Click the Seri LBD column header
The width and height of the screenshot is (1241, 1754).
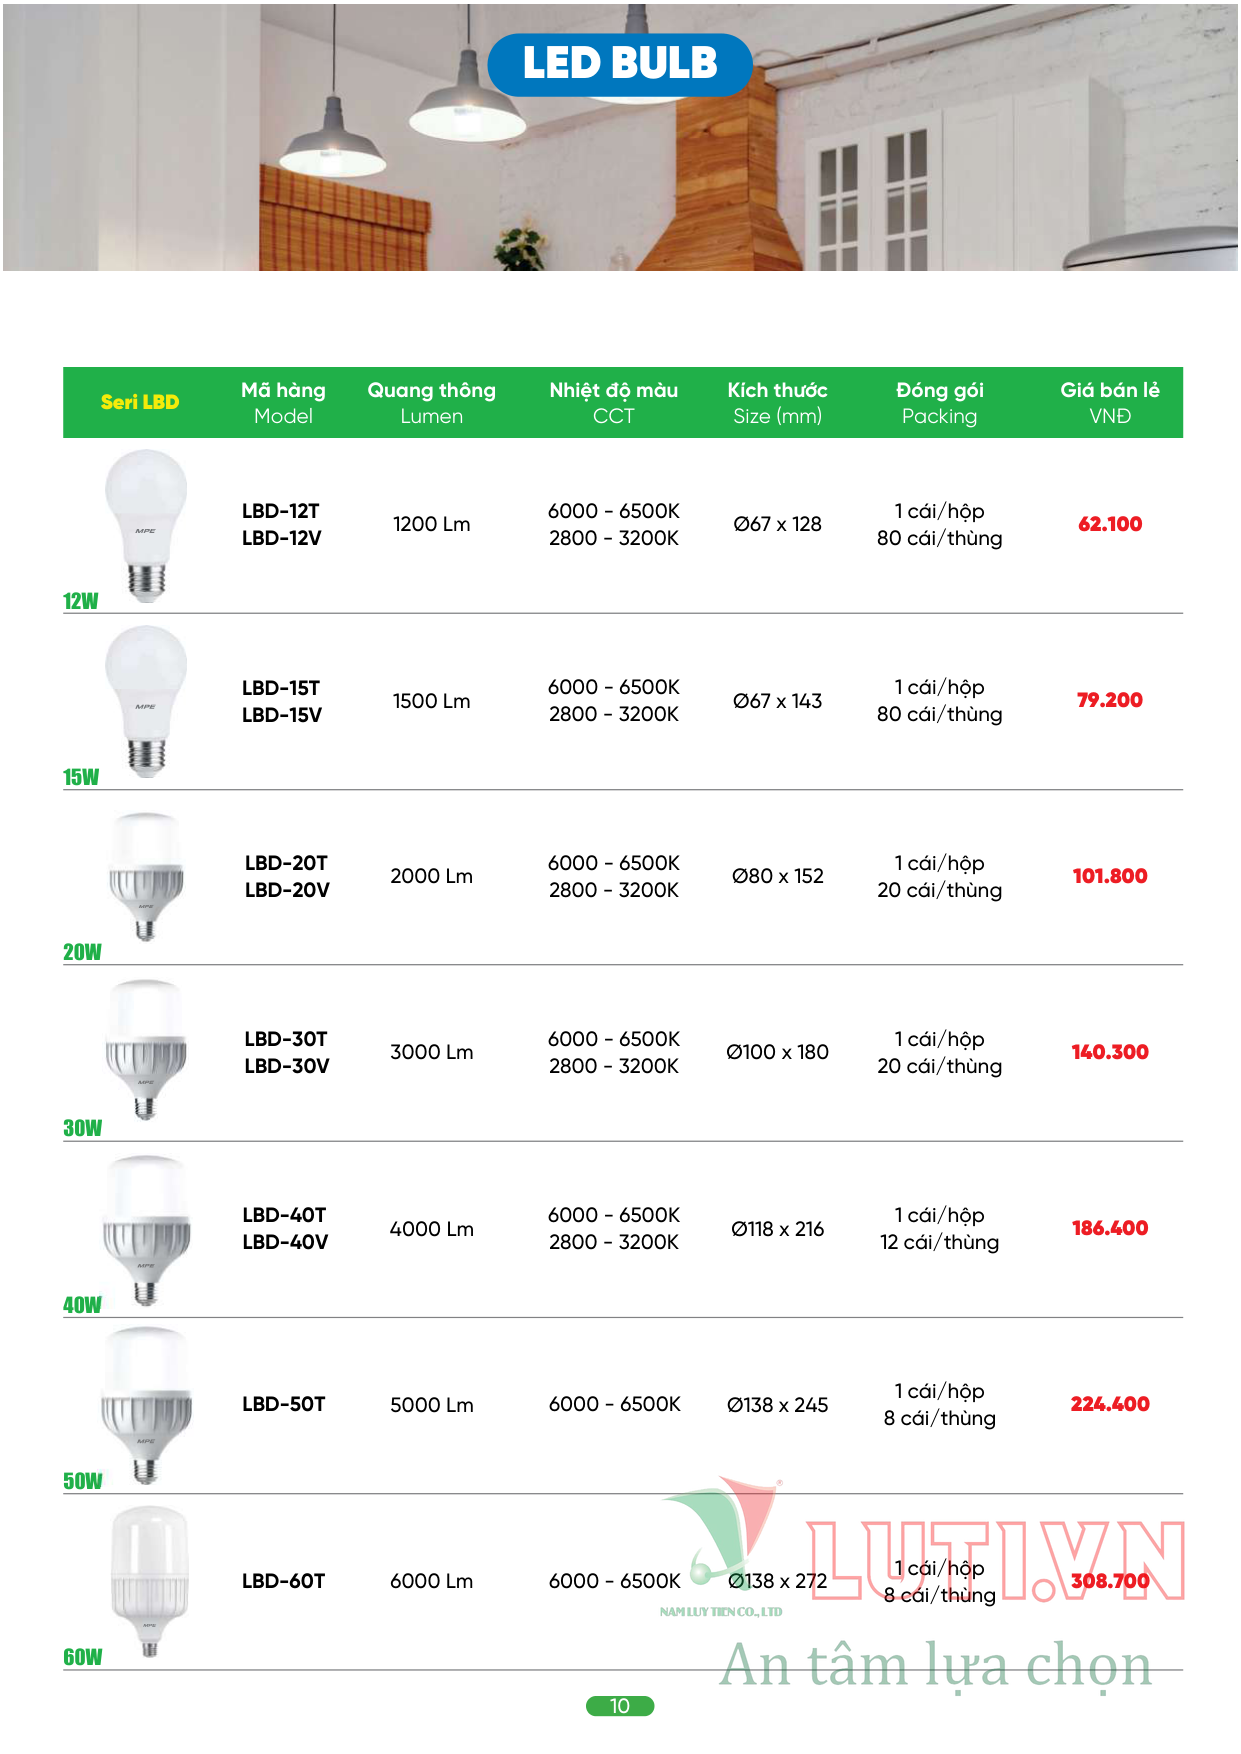click(140, 402)
